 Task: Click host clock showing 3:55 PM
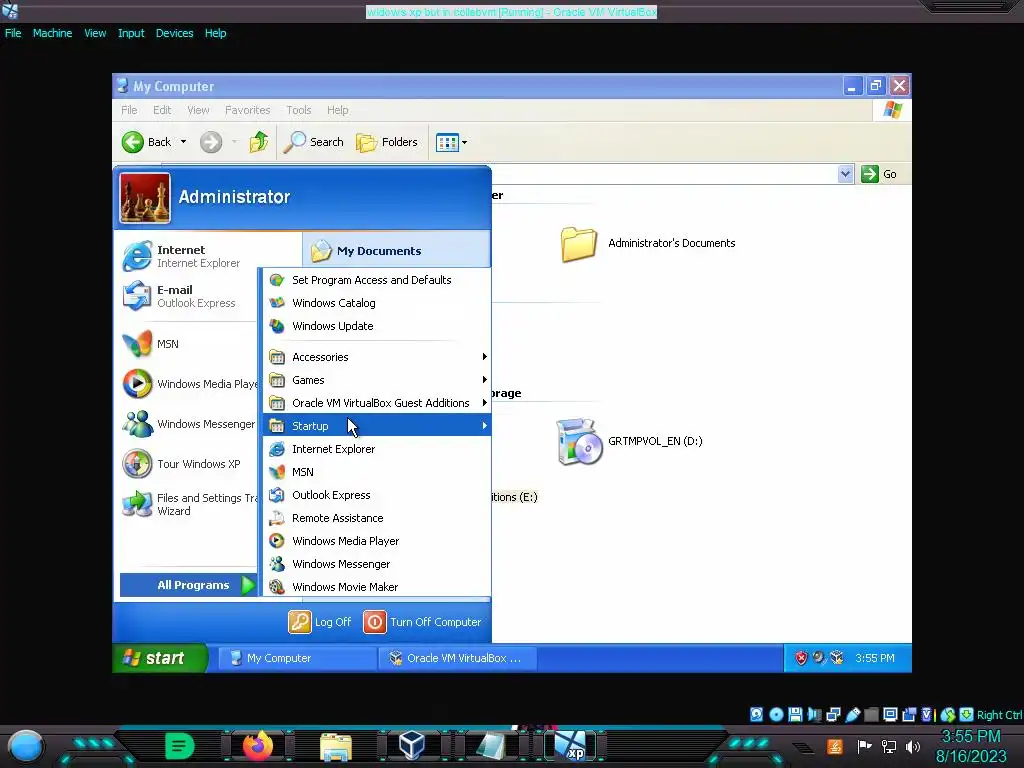971,737
